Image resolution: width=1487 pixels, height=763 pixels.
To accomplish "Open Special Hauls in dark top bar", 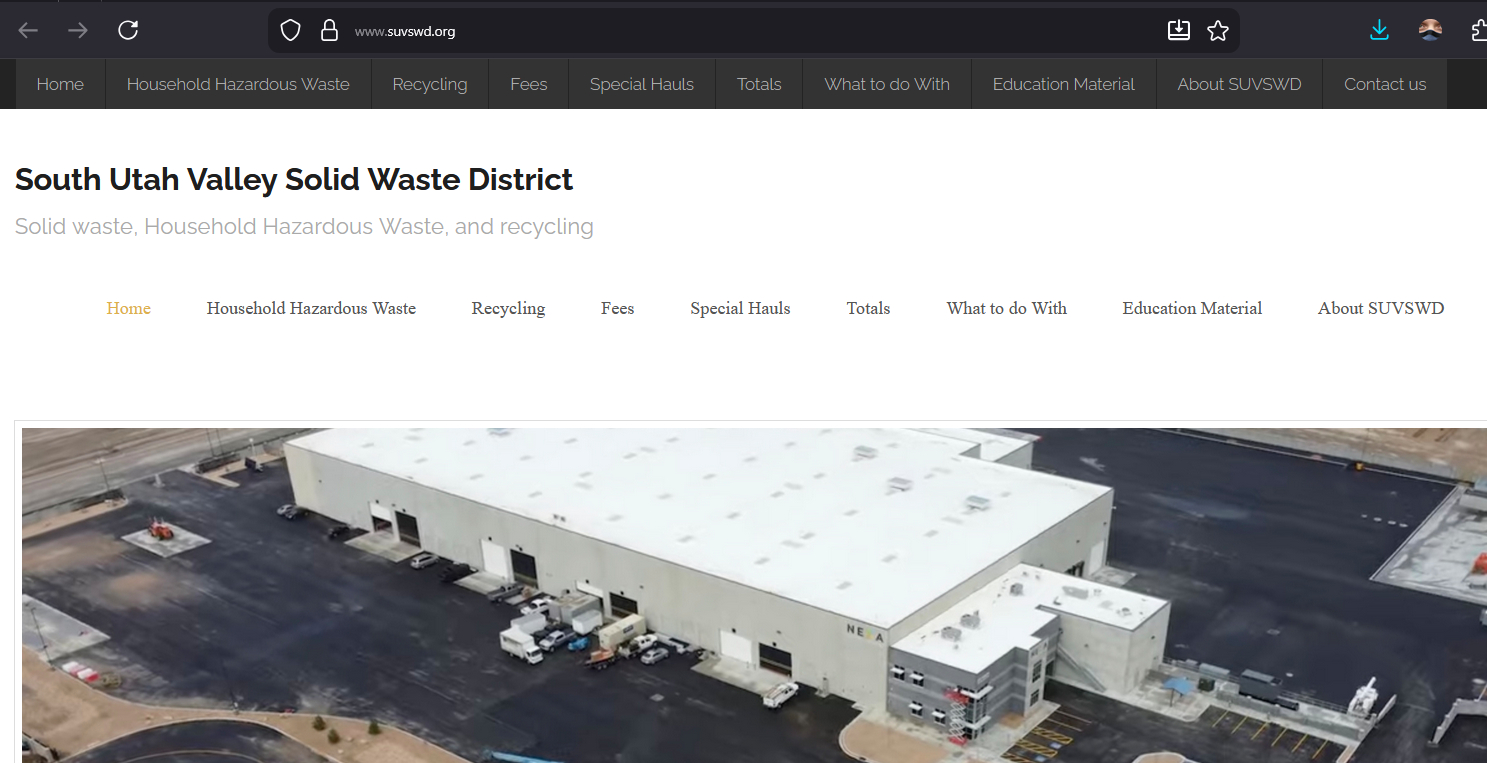I will point(641,84).
